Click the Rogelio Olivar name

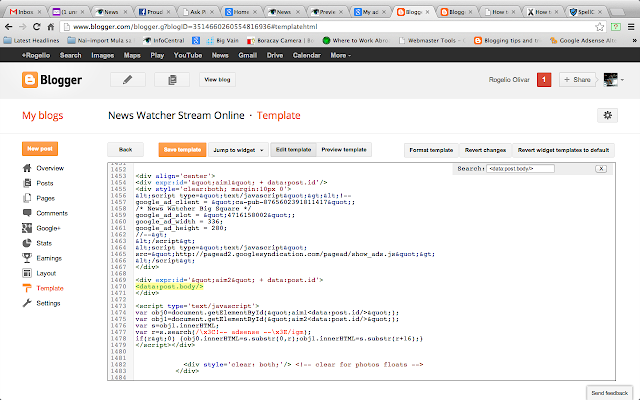tap(509, 80)
